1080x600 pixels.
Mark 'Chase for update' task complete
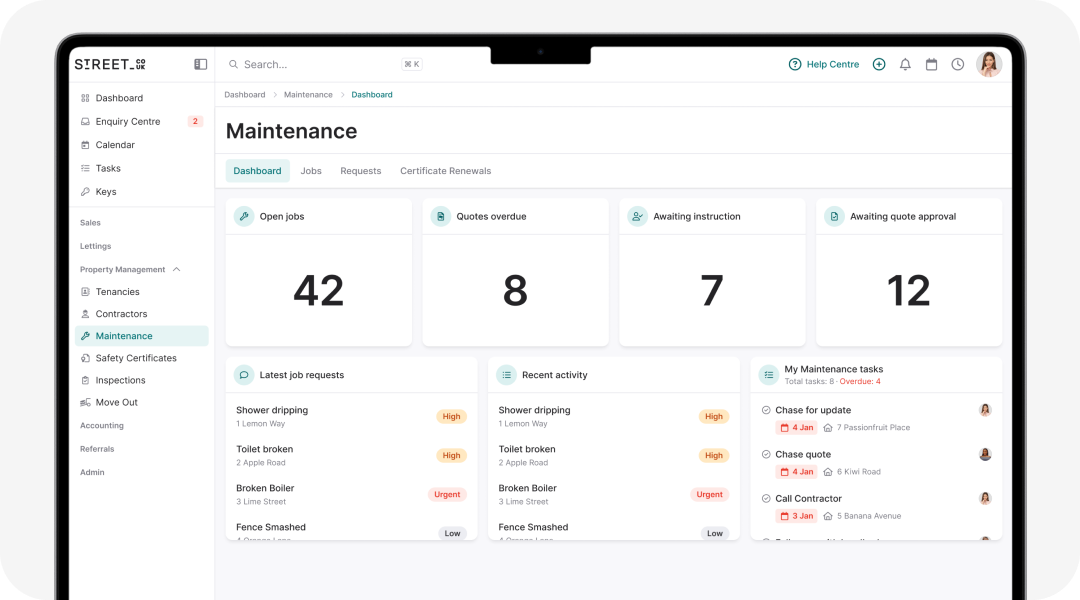764,410
